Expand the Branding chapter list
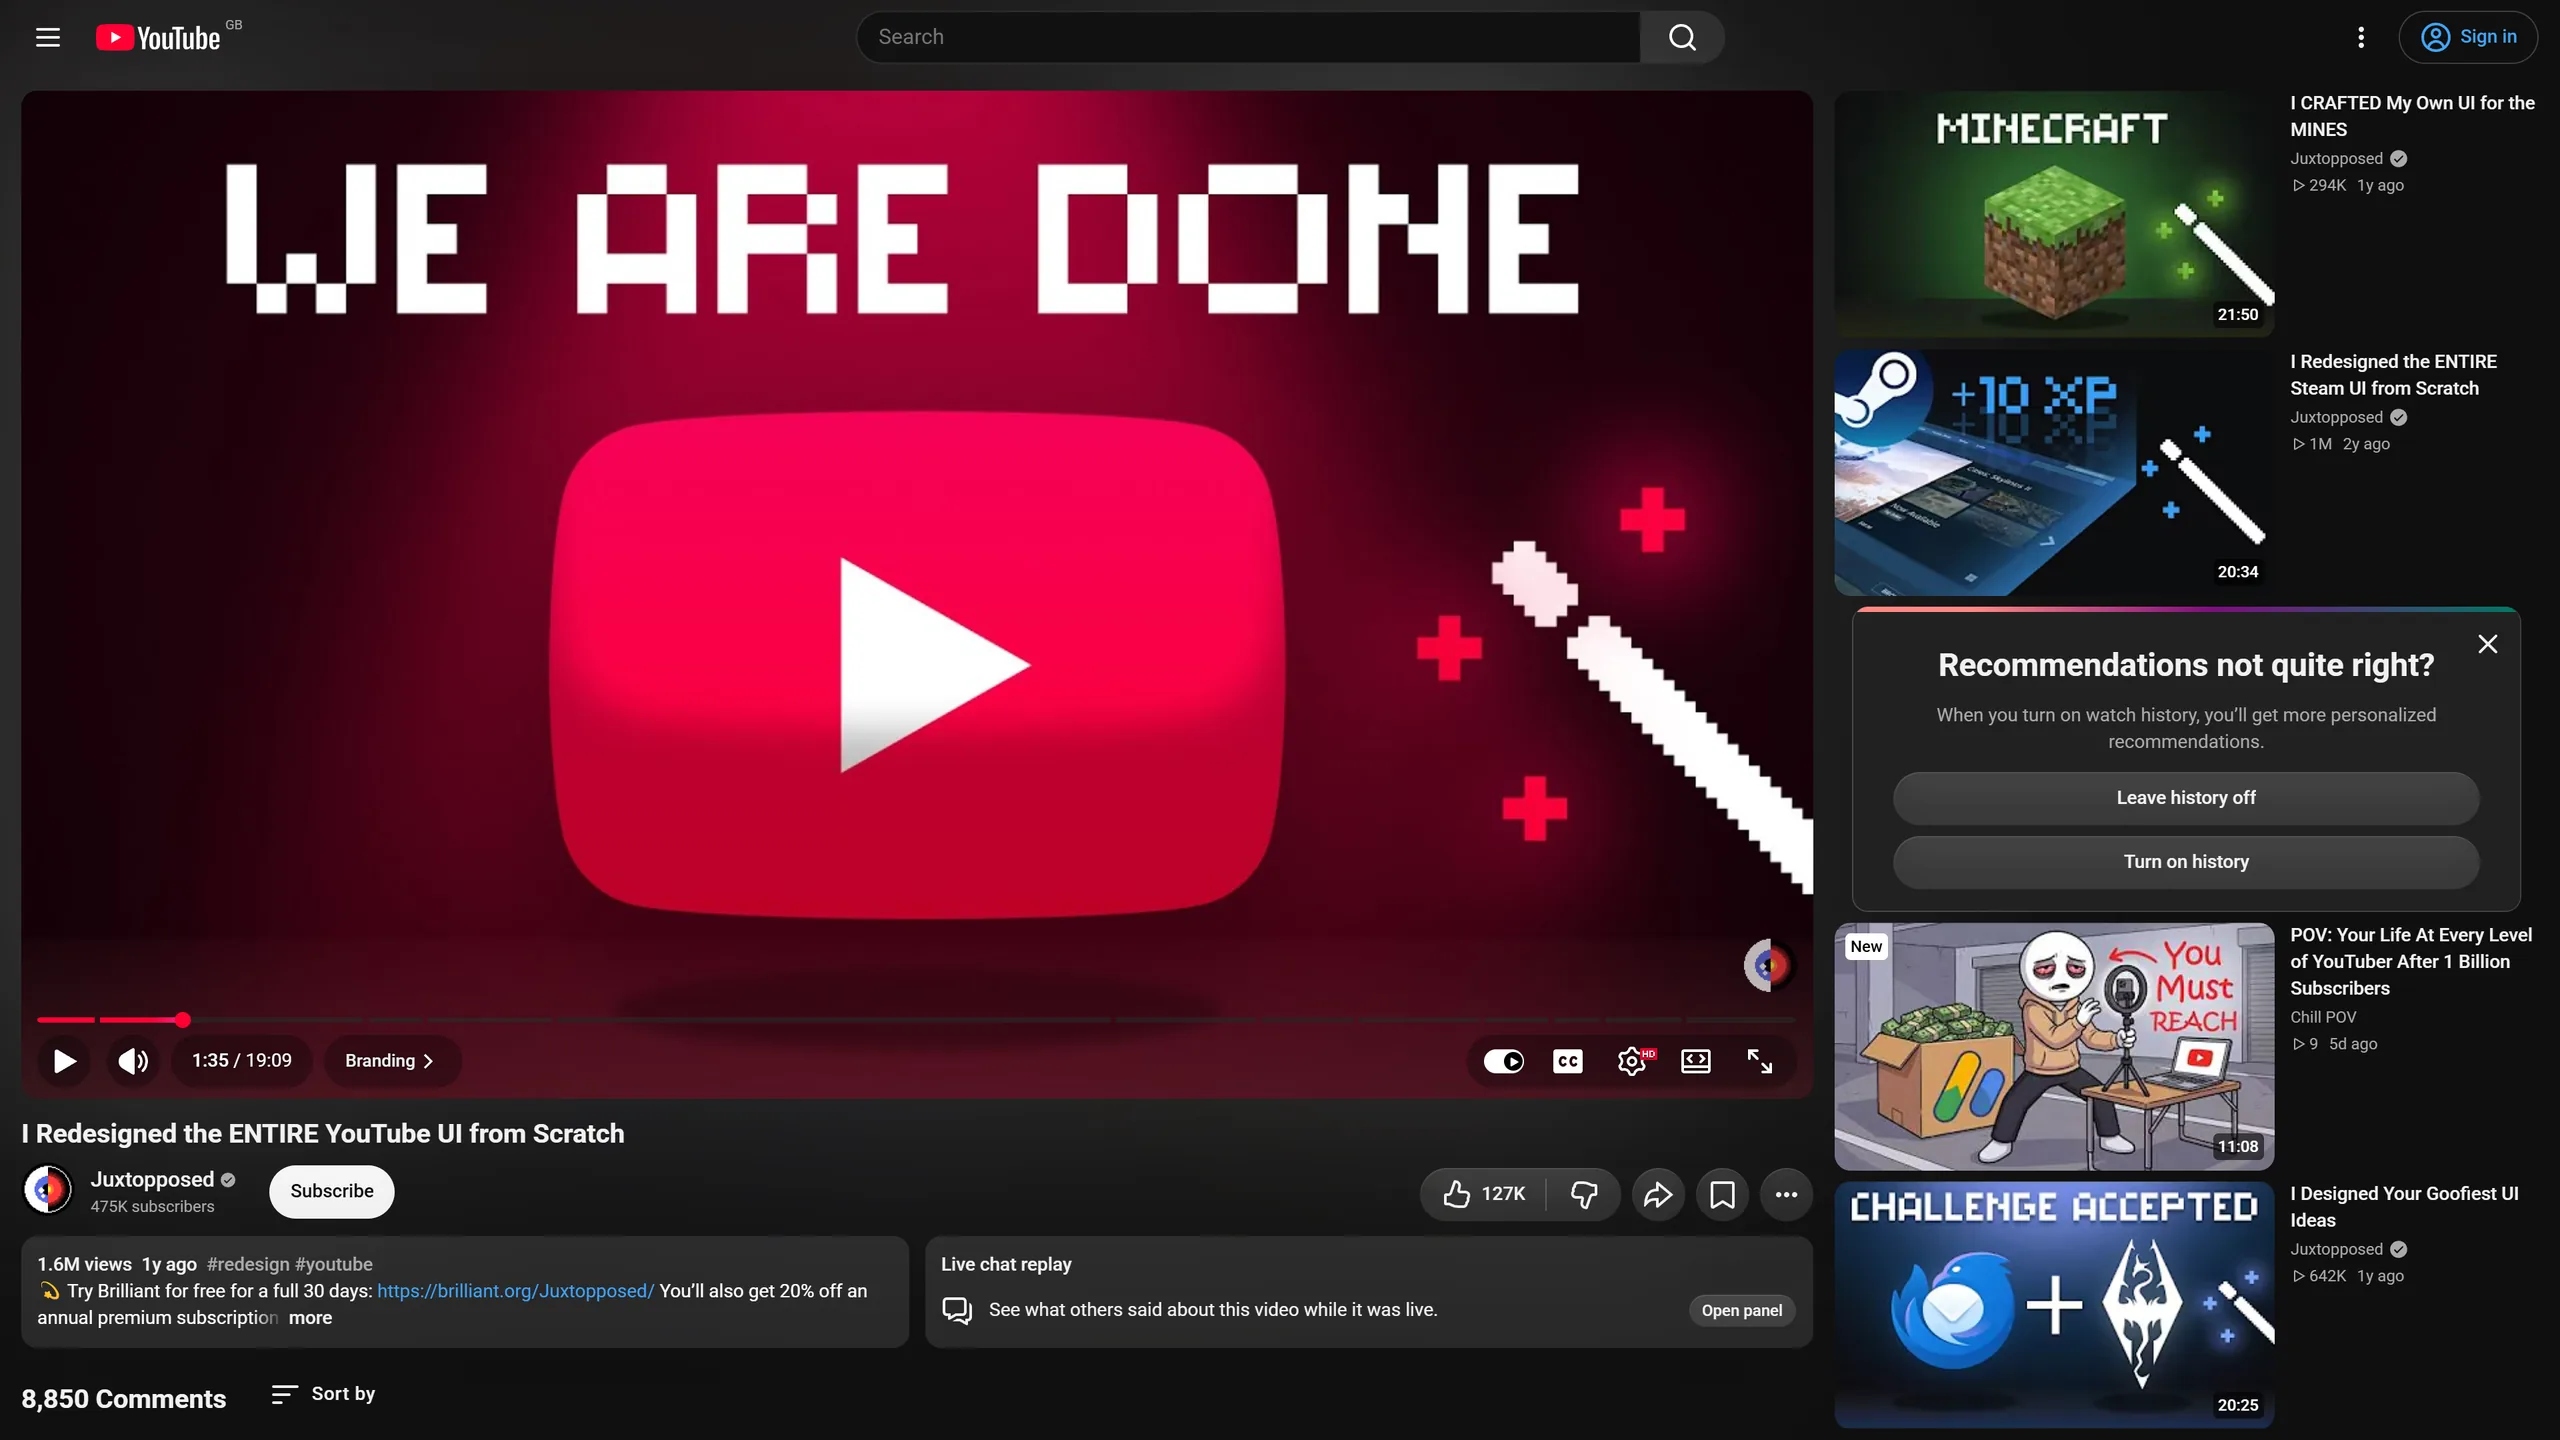 [x=390, y=1061]
